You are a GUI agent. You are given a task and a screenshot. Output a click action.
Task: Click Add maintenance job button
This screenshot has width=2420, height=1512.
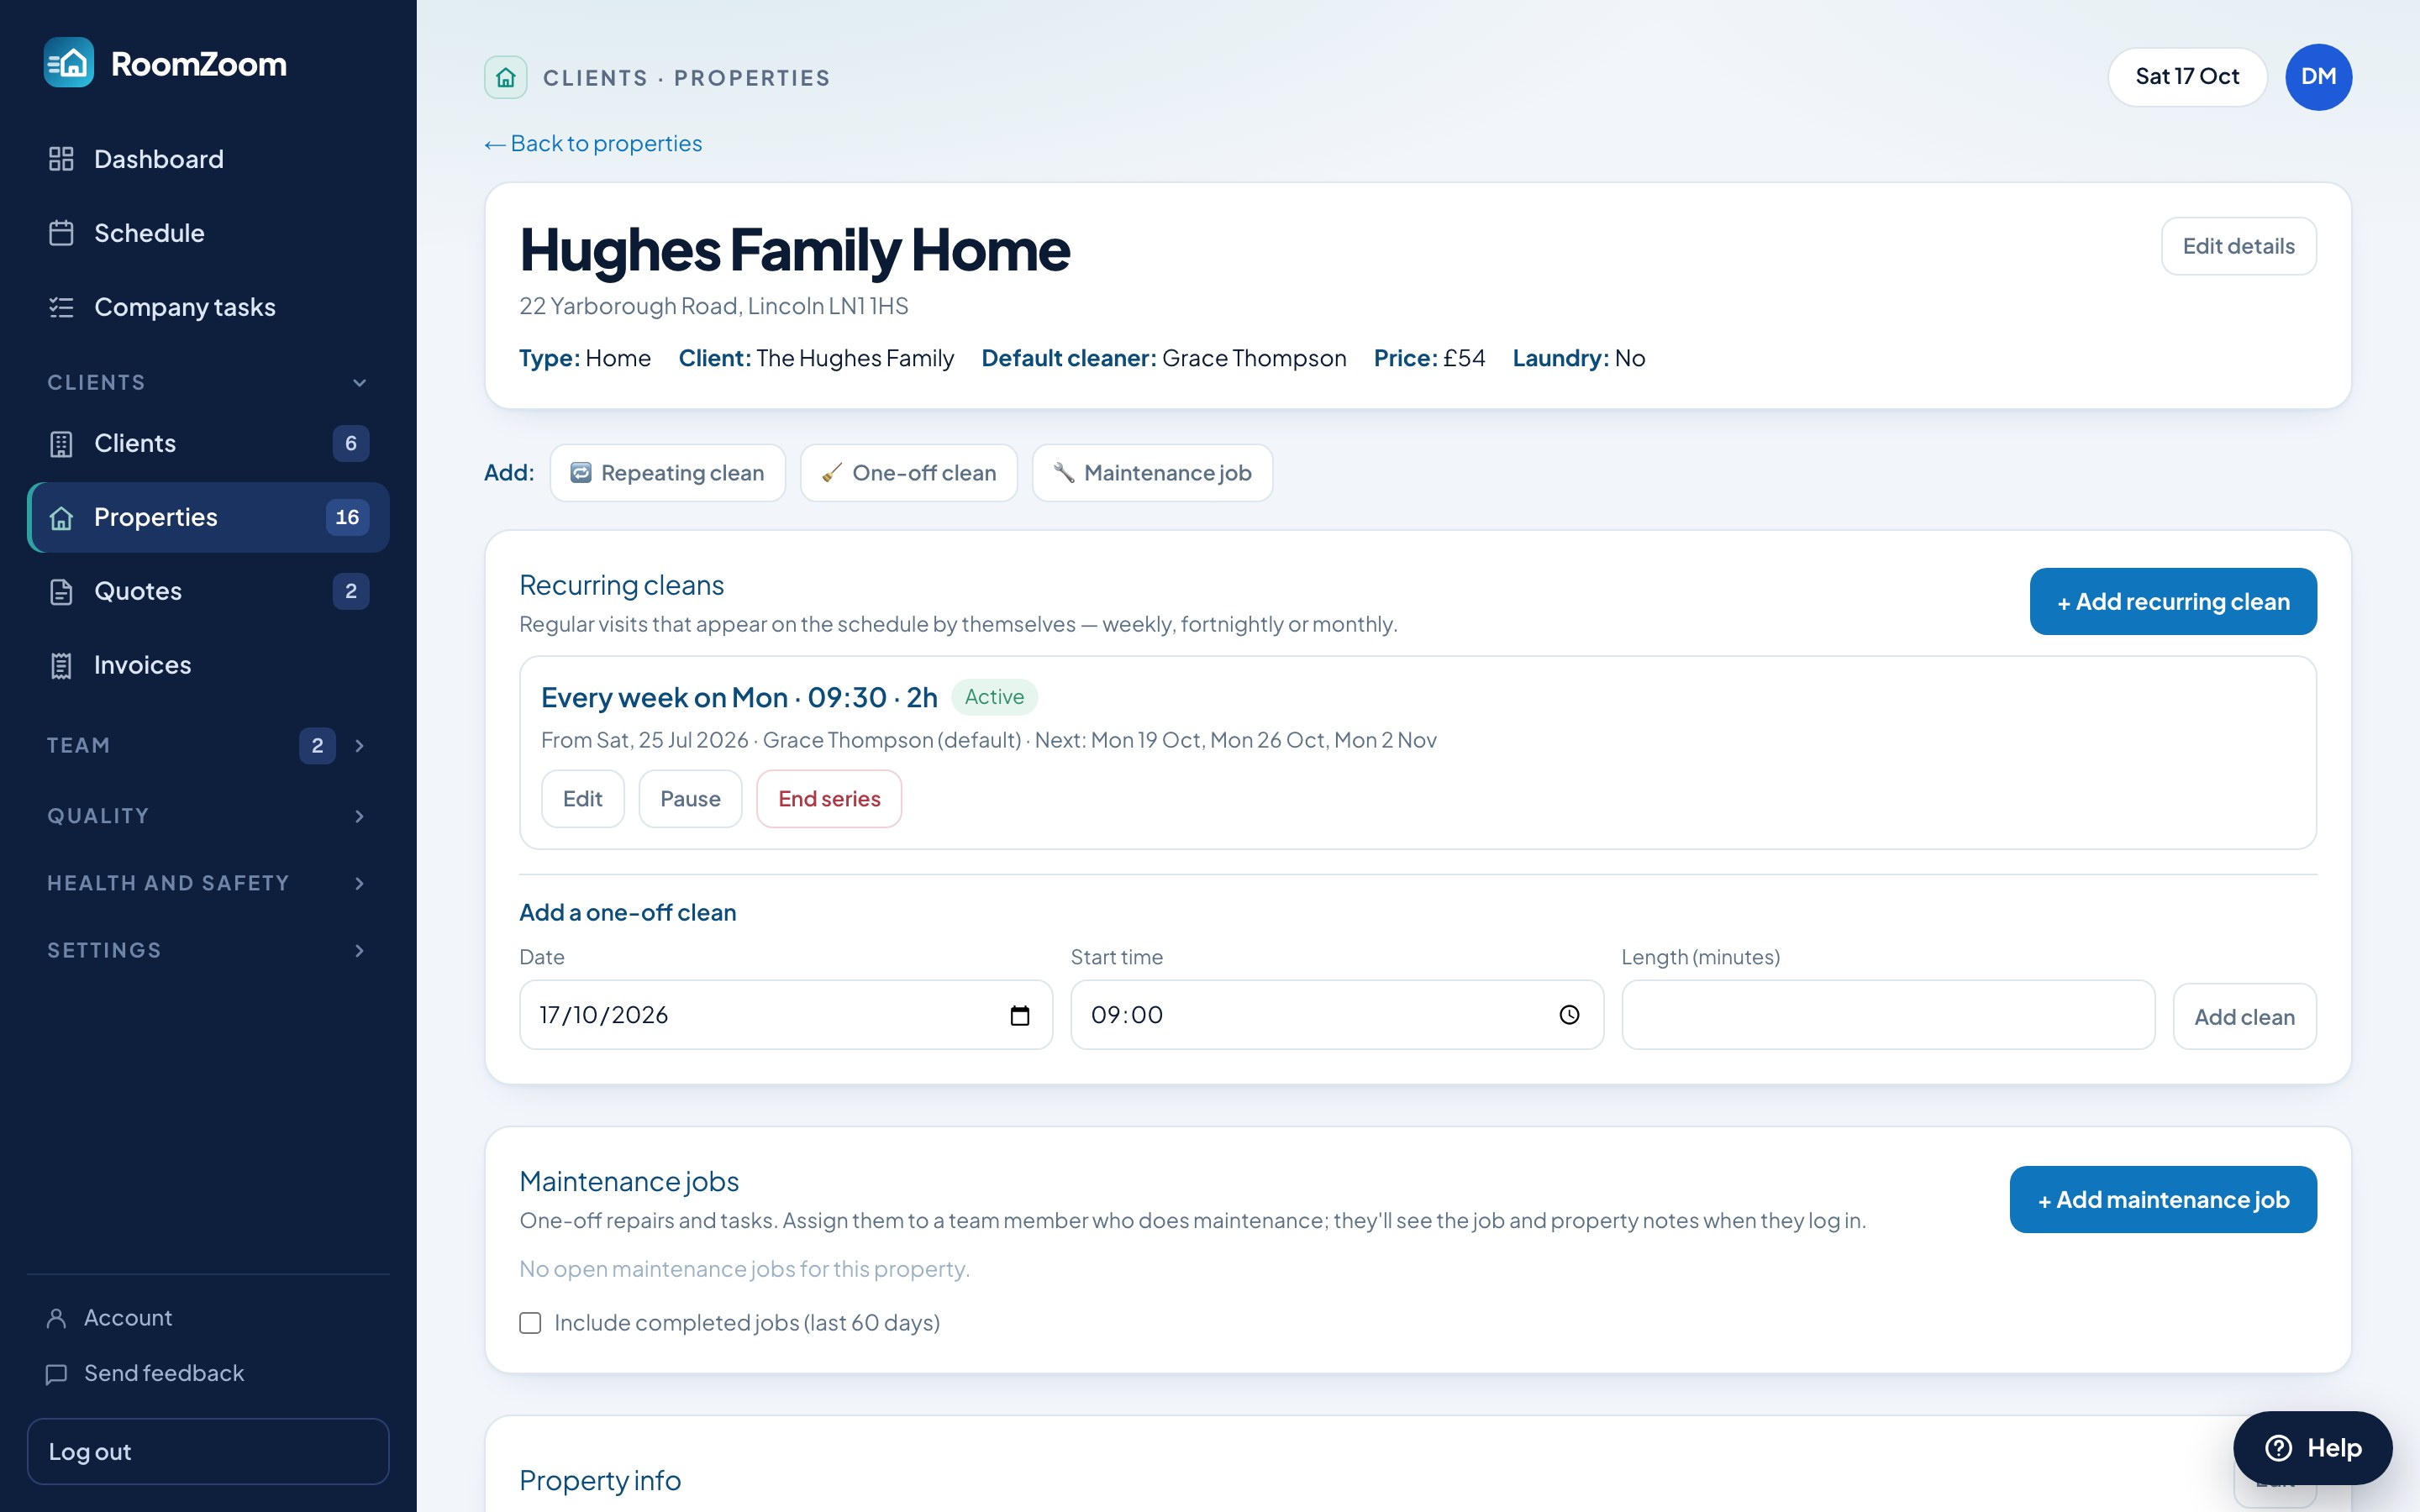[x=2162, y=1199]
